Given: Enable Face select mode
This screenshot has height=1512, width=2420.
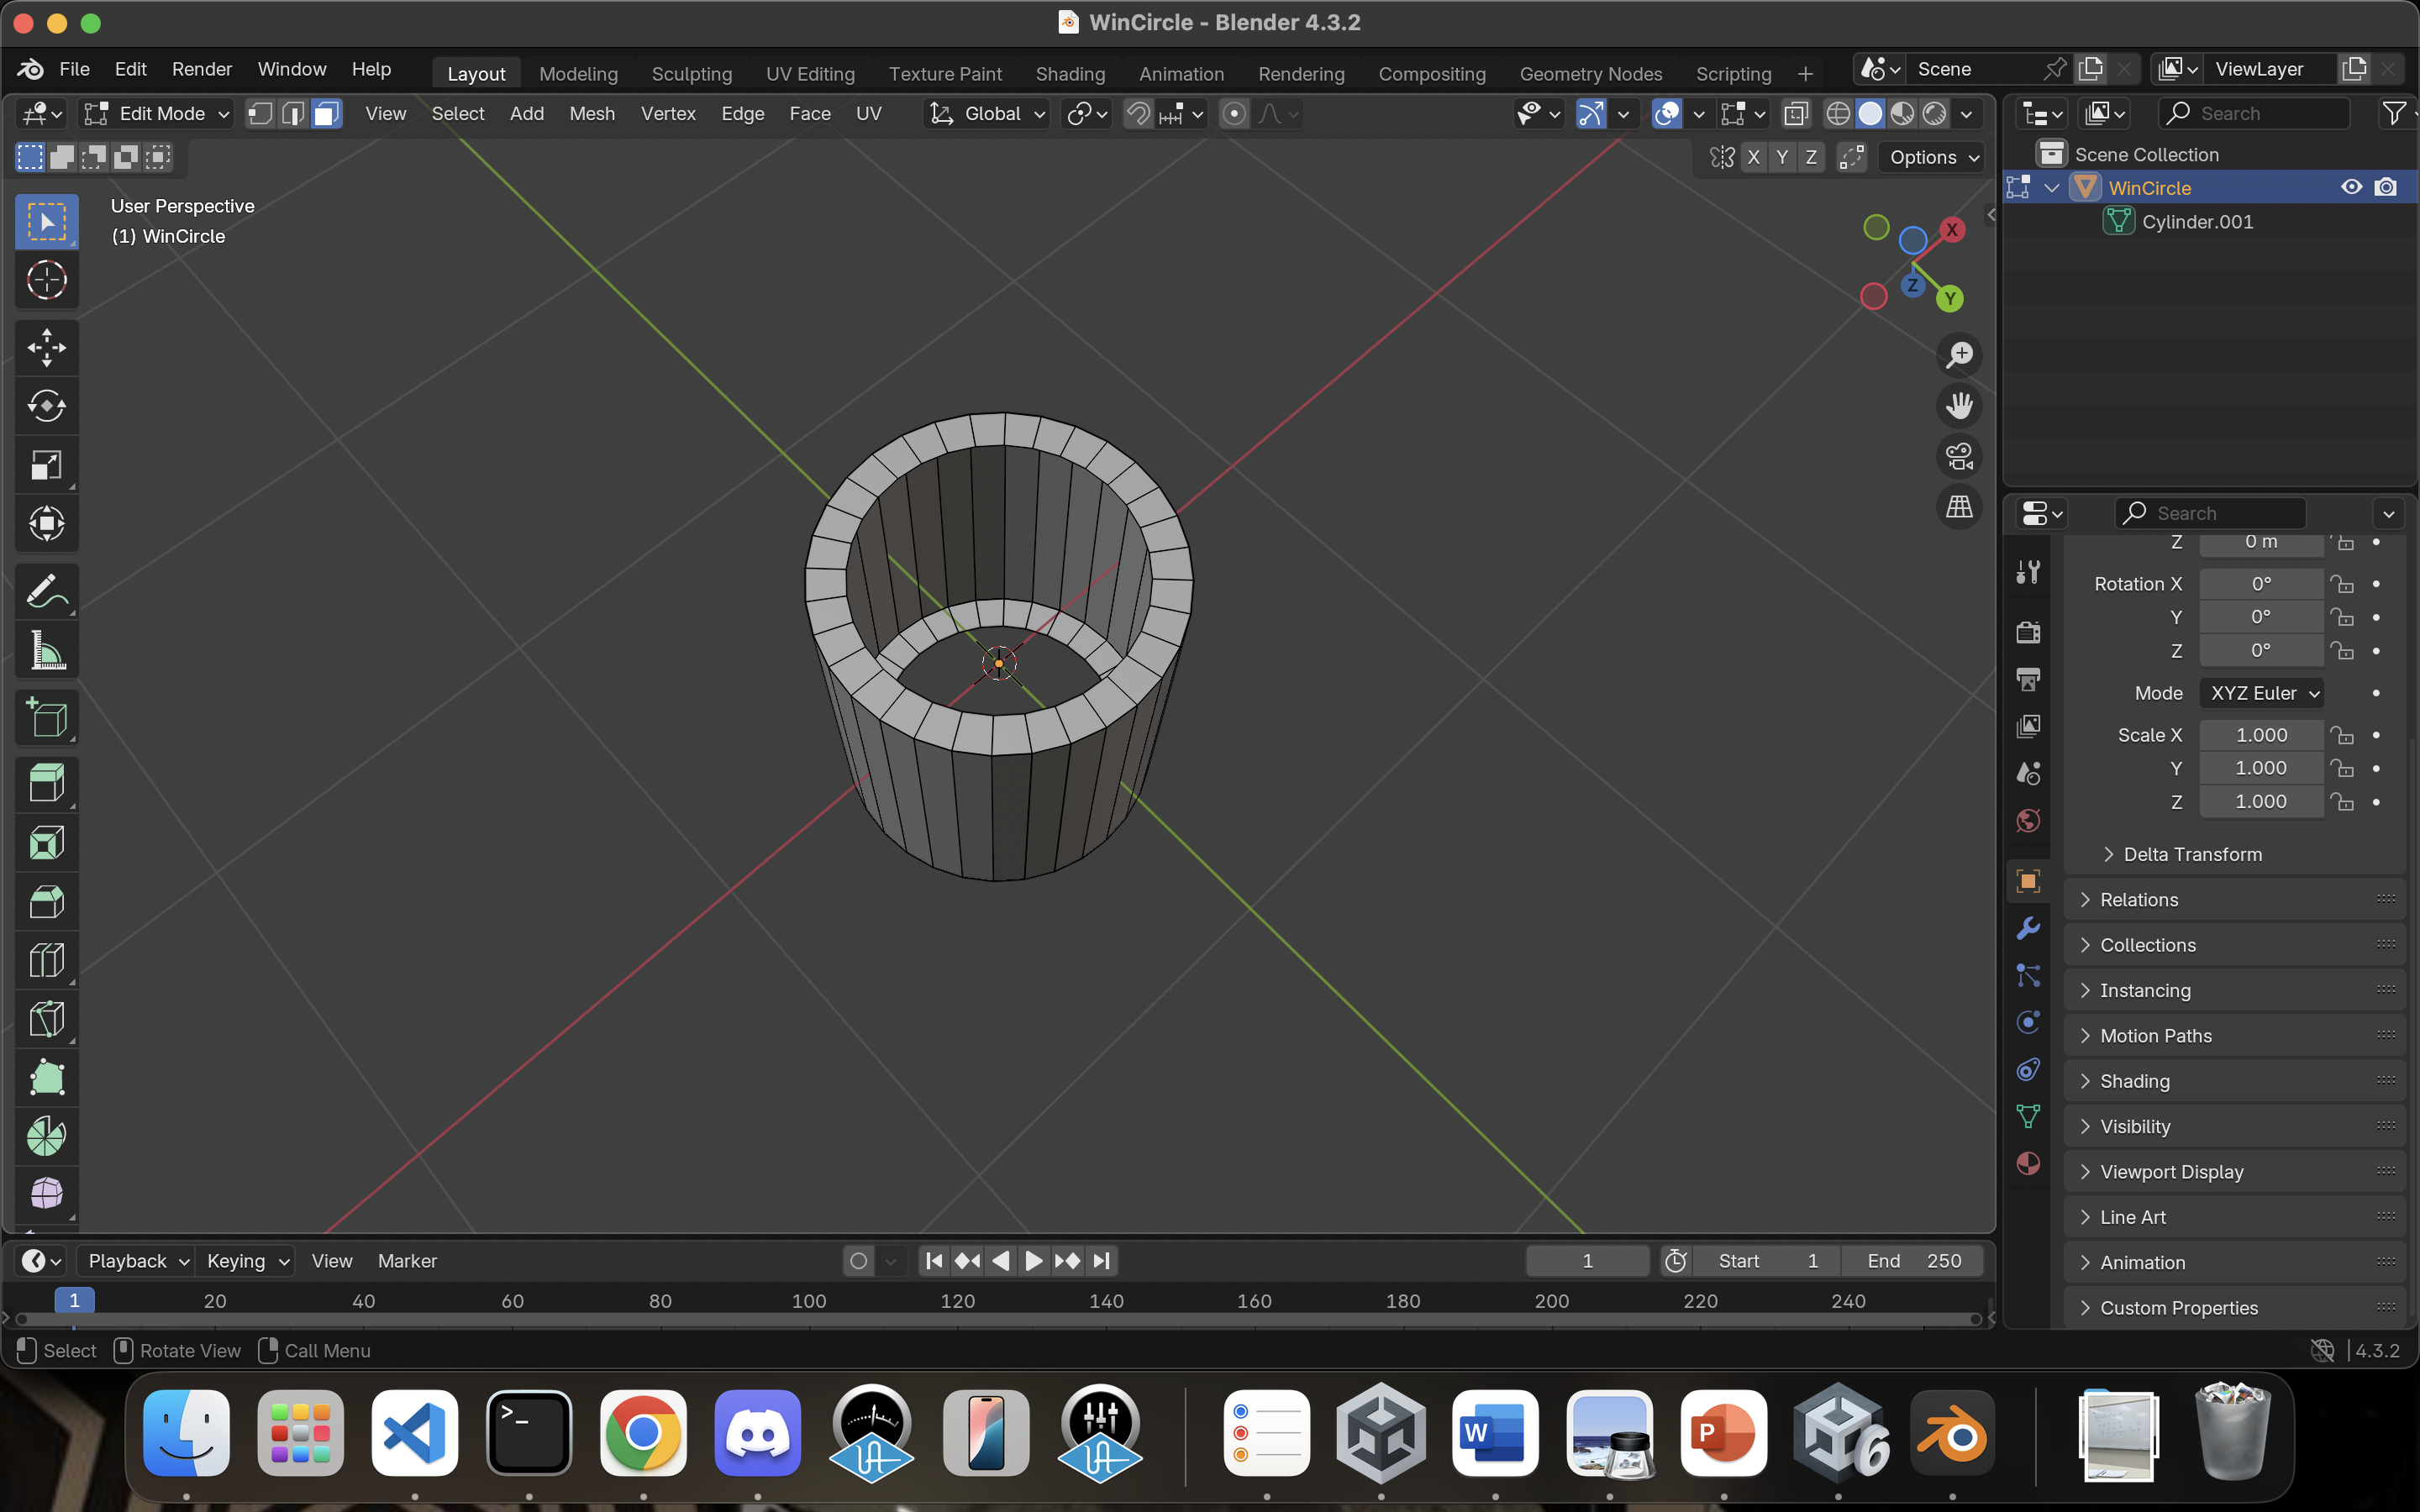Looking at the screenshot, I should pos(326,114).
